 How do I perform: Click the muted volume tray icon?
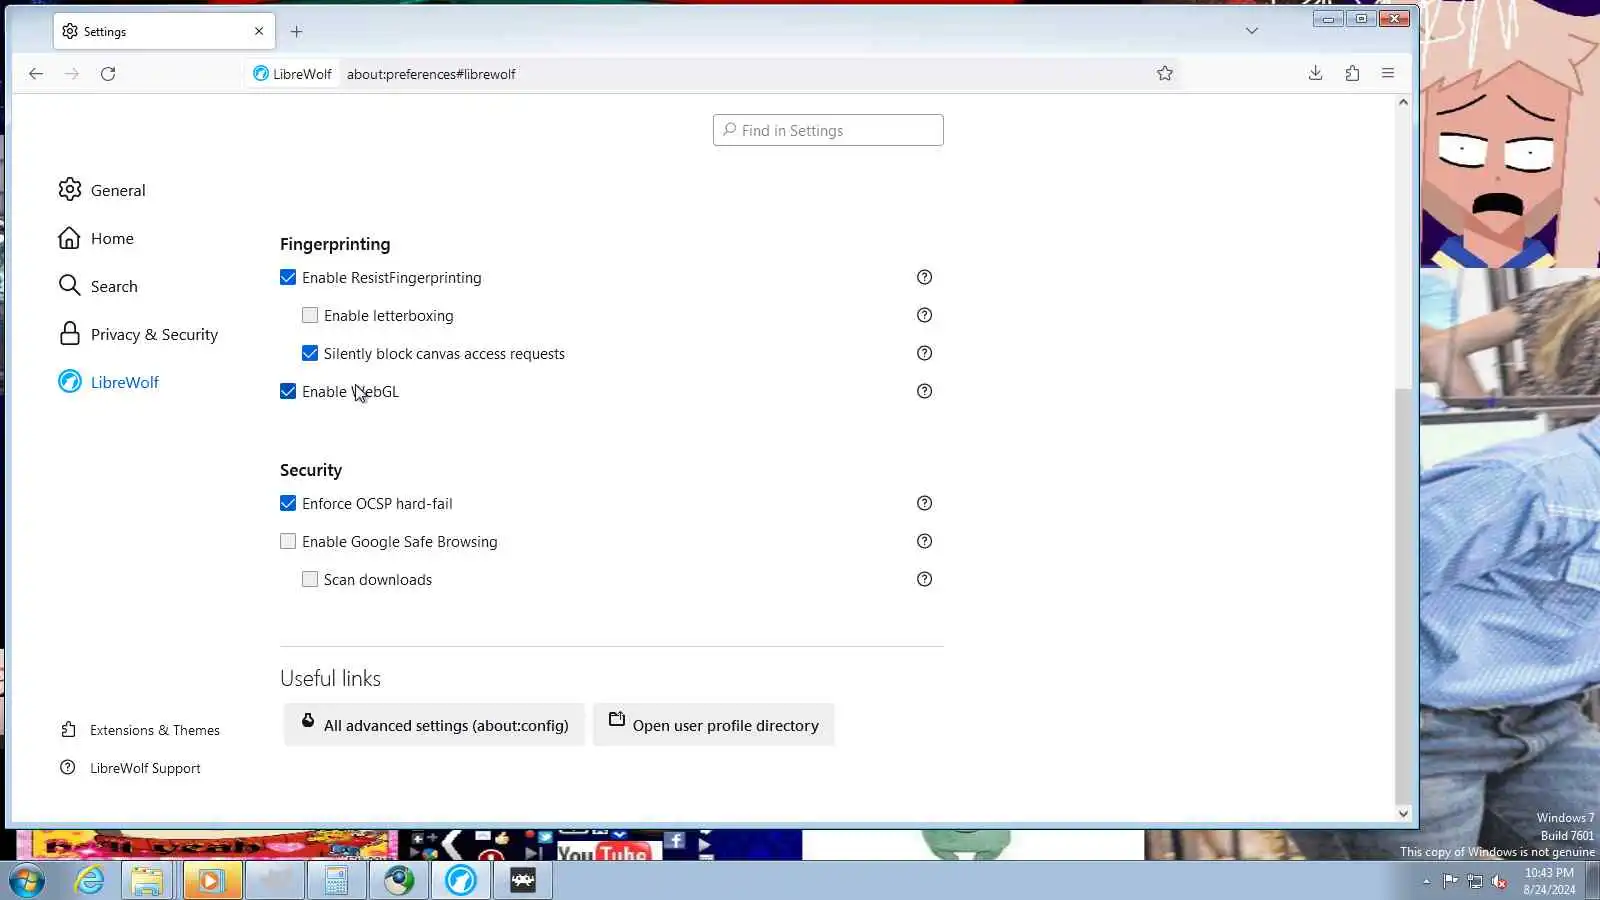pyautogui.click(x=1499, y=881)
